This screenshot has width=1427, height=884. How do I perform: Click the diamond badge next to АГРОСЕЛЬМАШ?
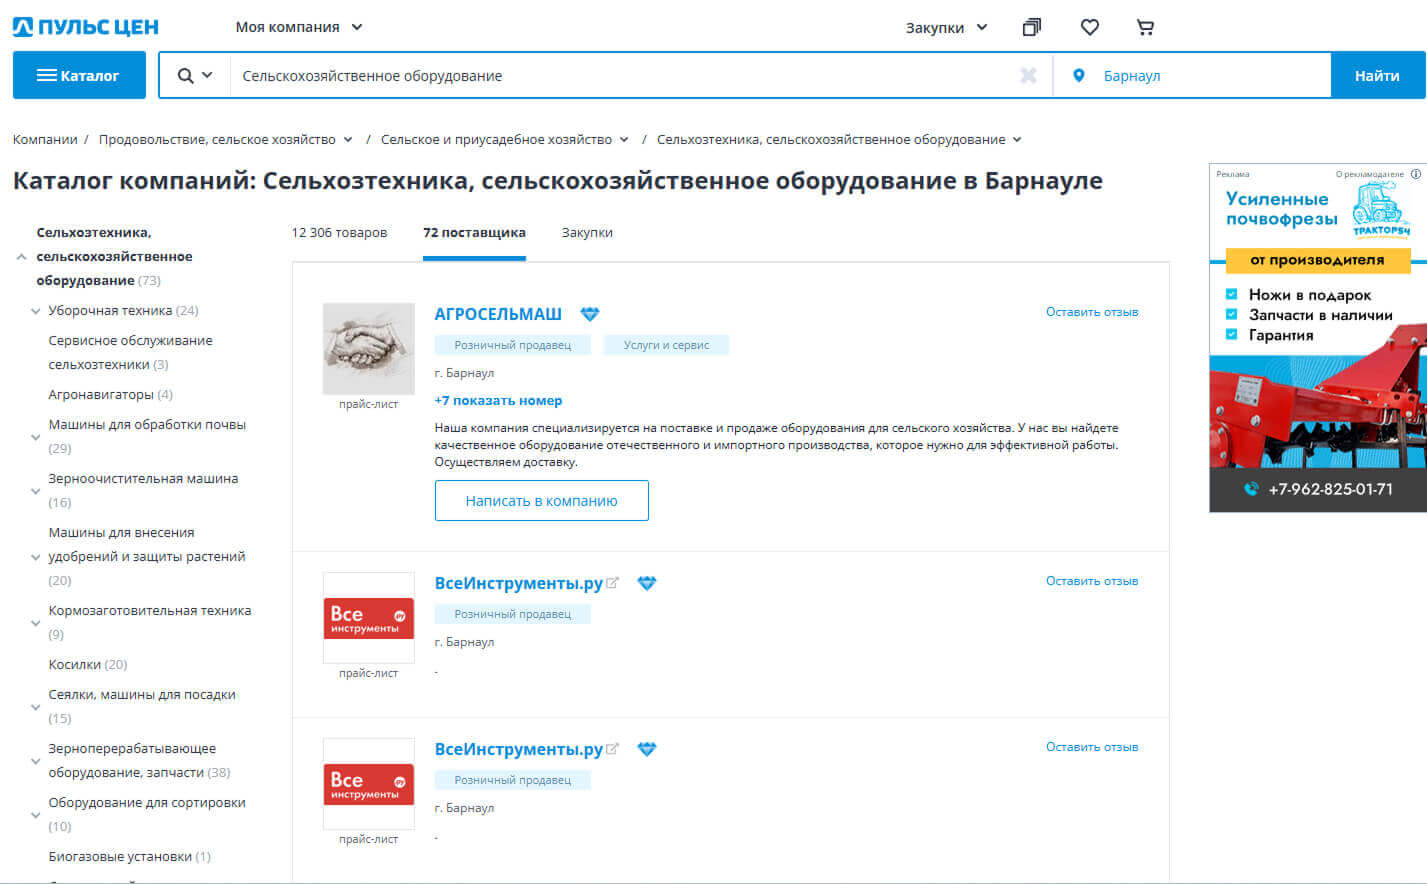point(590,314)
